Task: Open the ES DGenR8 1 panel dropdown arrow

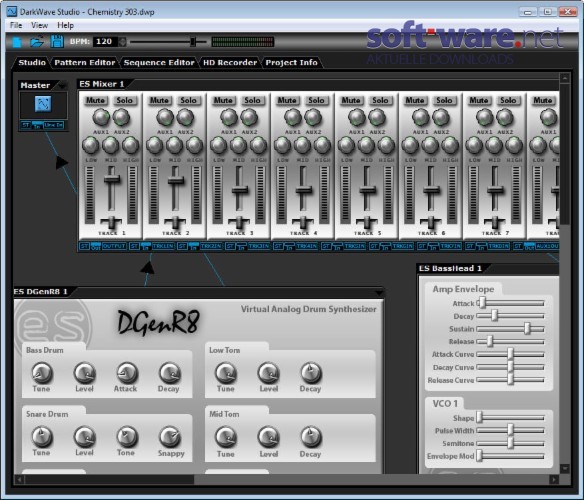Action: coord(379,293)
